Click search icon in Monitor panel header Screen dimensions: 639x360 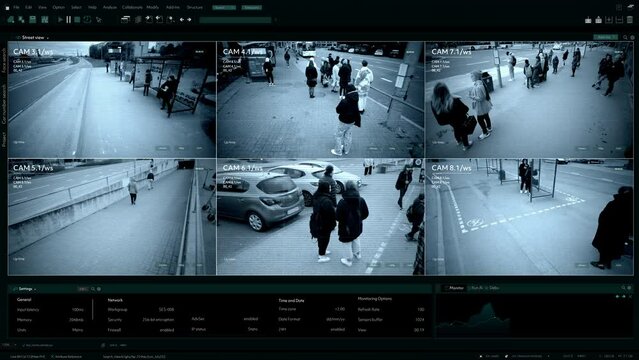point(623,288)
